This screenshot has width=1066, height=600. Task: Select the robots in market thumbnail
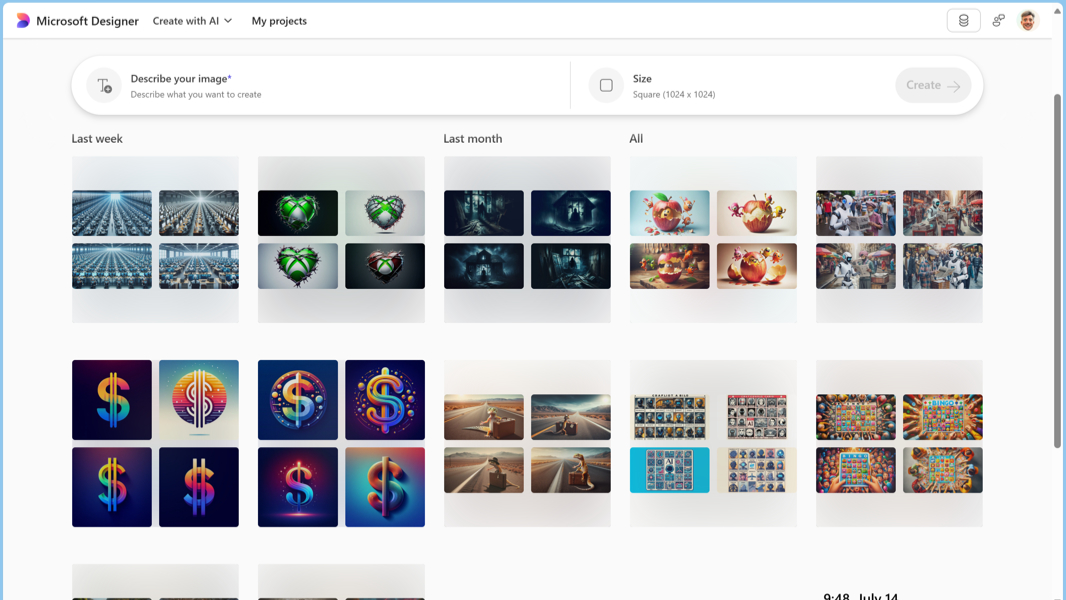pyautogui.click(x=855, y=213)
